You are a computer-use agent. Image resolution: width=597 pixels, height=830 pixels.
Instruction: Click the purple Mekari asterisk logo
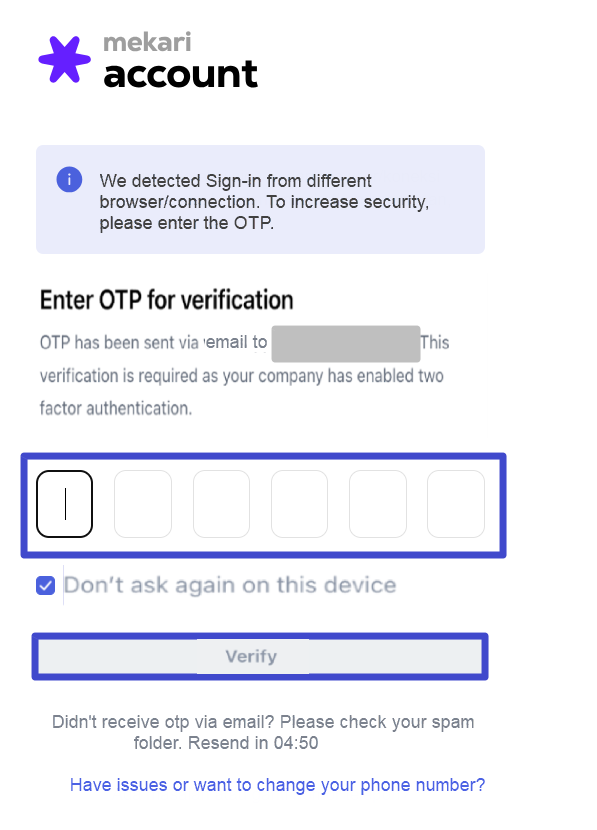pyautogui.click(x=65, y=59)
